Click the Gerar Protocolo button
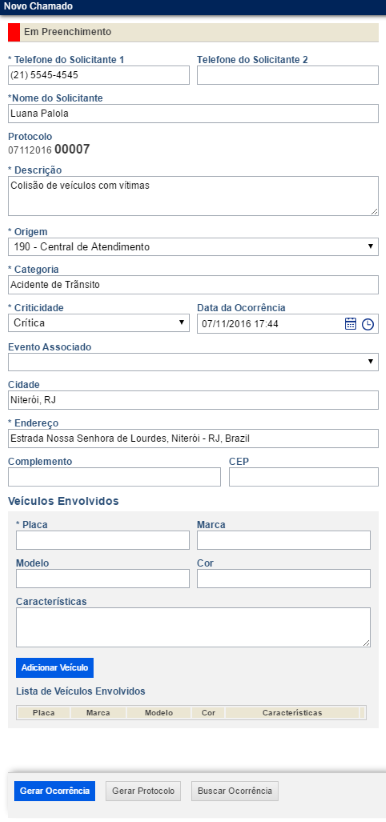 pos(143,791)
